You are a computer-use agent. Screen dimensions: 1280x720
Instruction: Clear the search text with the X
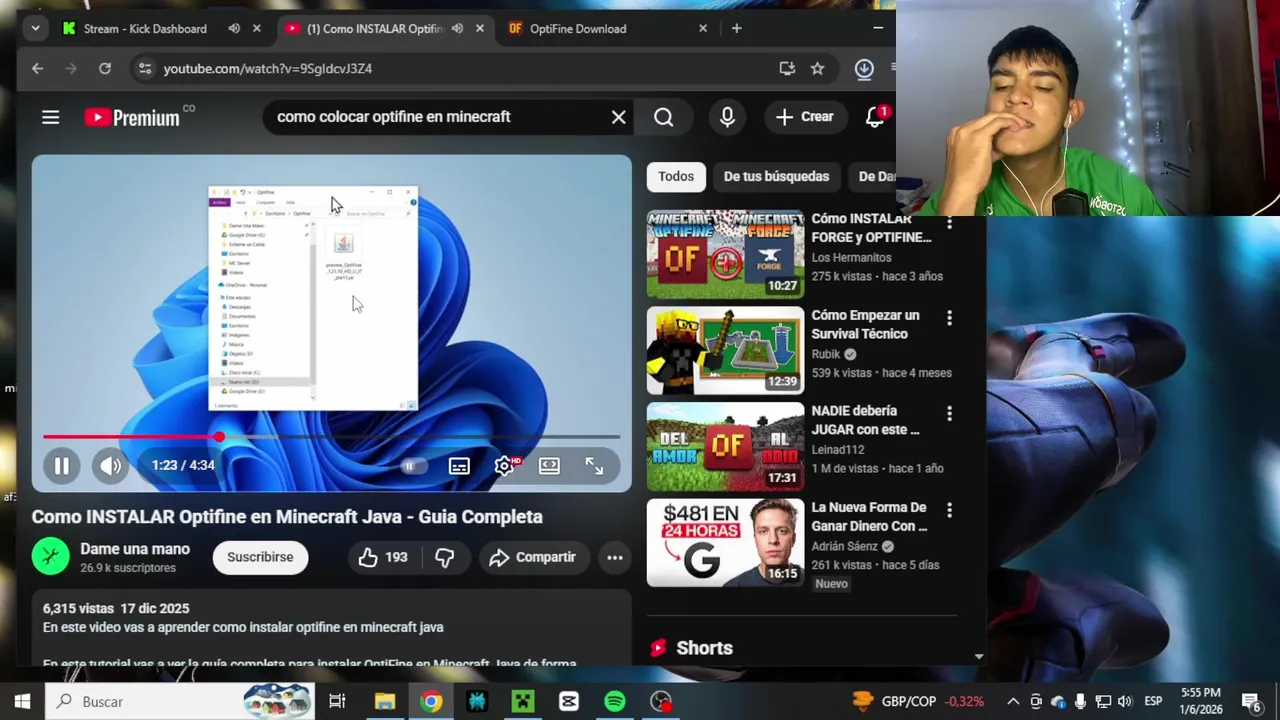point(619,117)
